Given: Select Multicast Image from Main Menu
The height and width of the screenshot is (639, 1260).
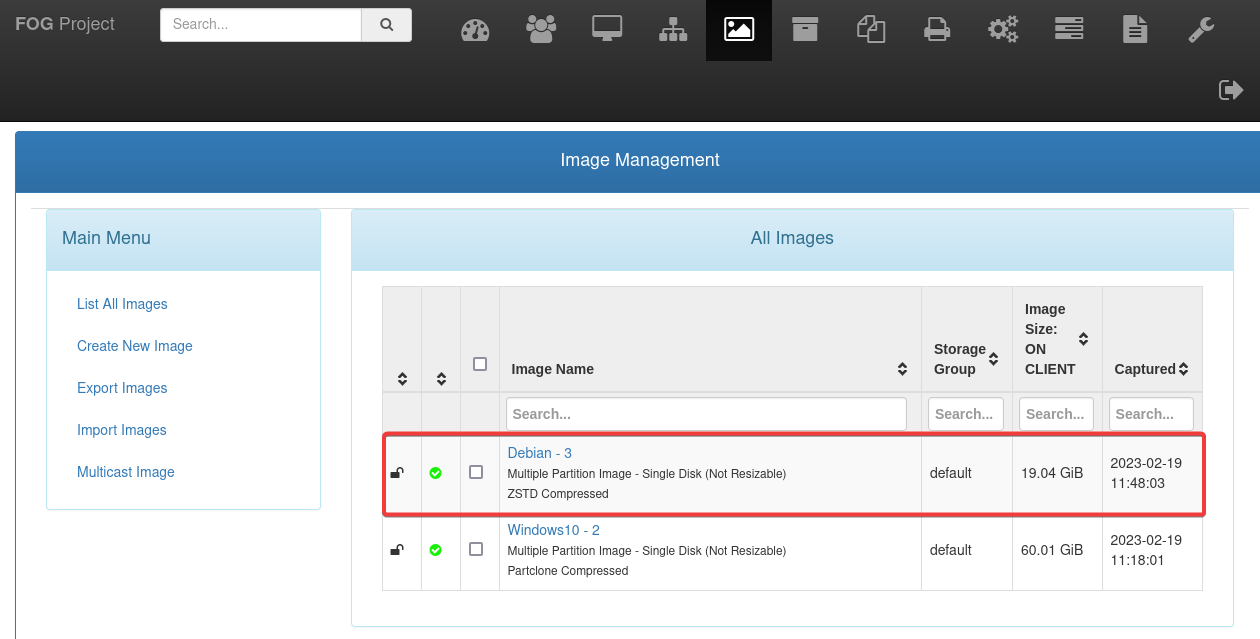Looking at the screenshot, I should [126, 472].
